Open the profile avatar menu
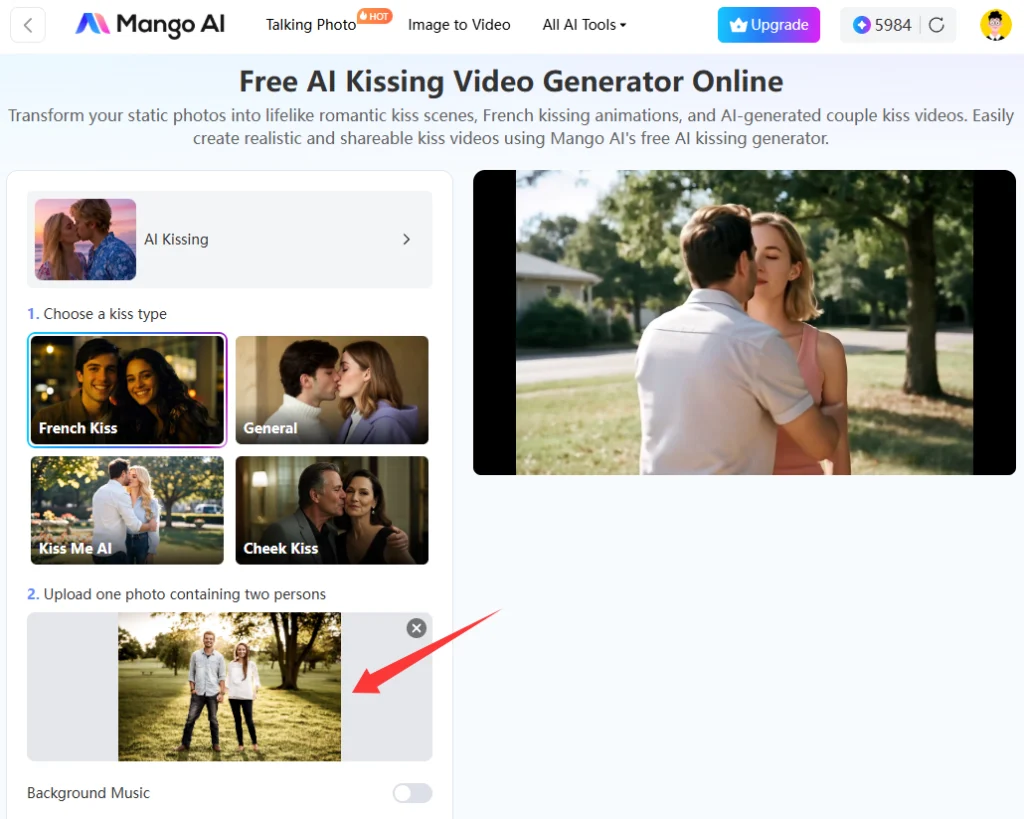The width and height of the screenshot is (1024, 819). point(995,25)
